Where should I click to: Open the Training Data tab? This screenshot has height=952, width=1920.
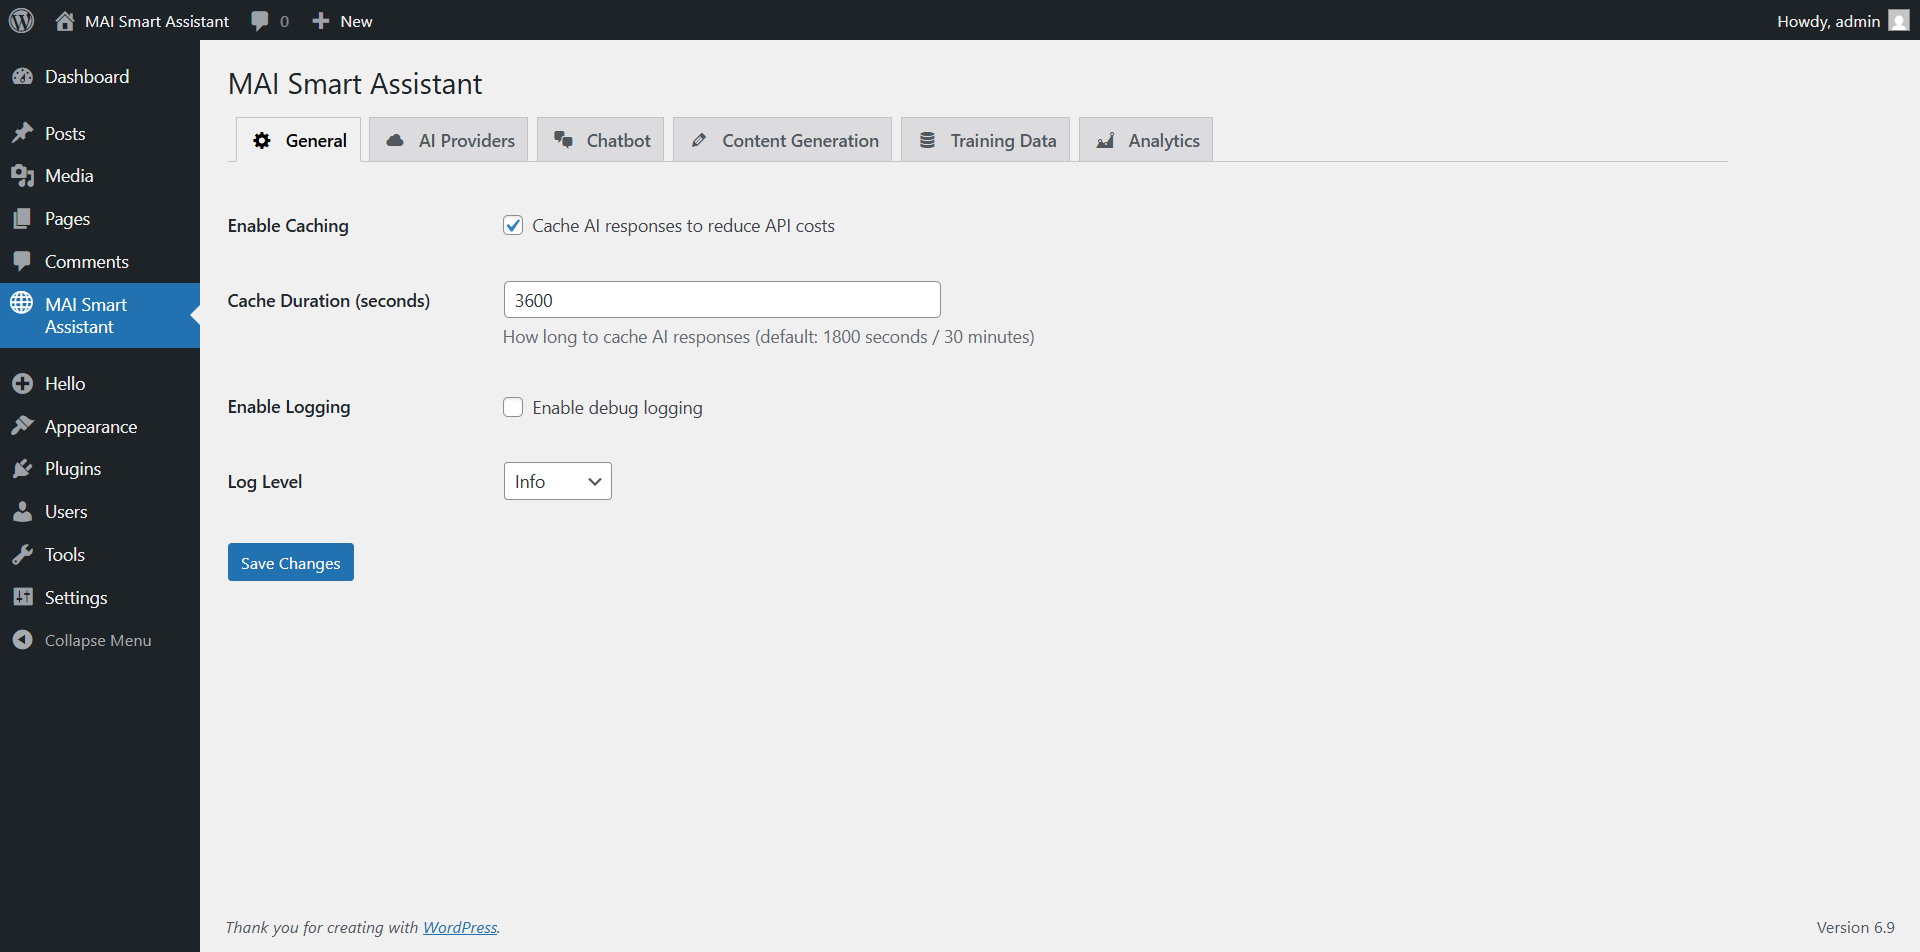tap(985, 140)
